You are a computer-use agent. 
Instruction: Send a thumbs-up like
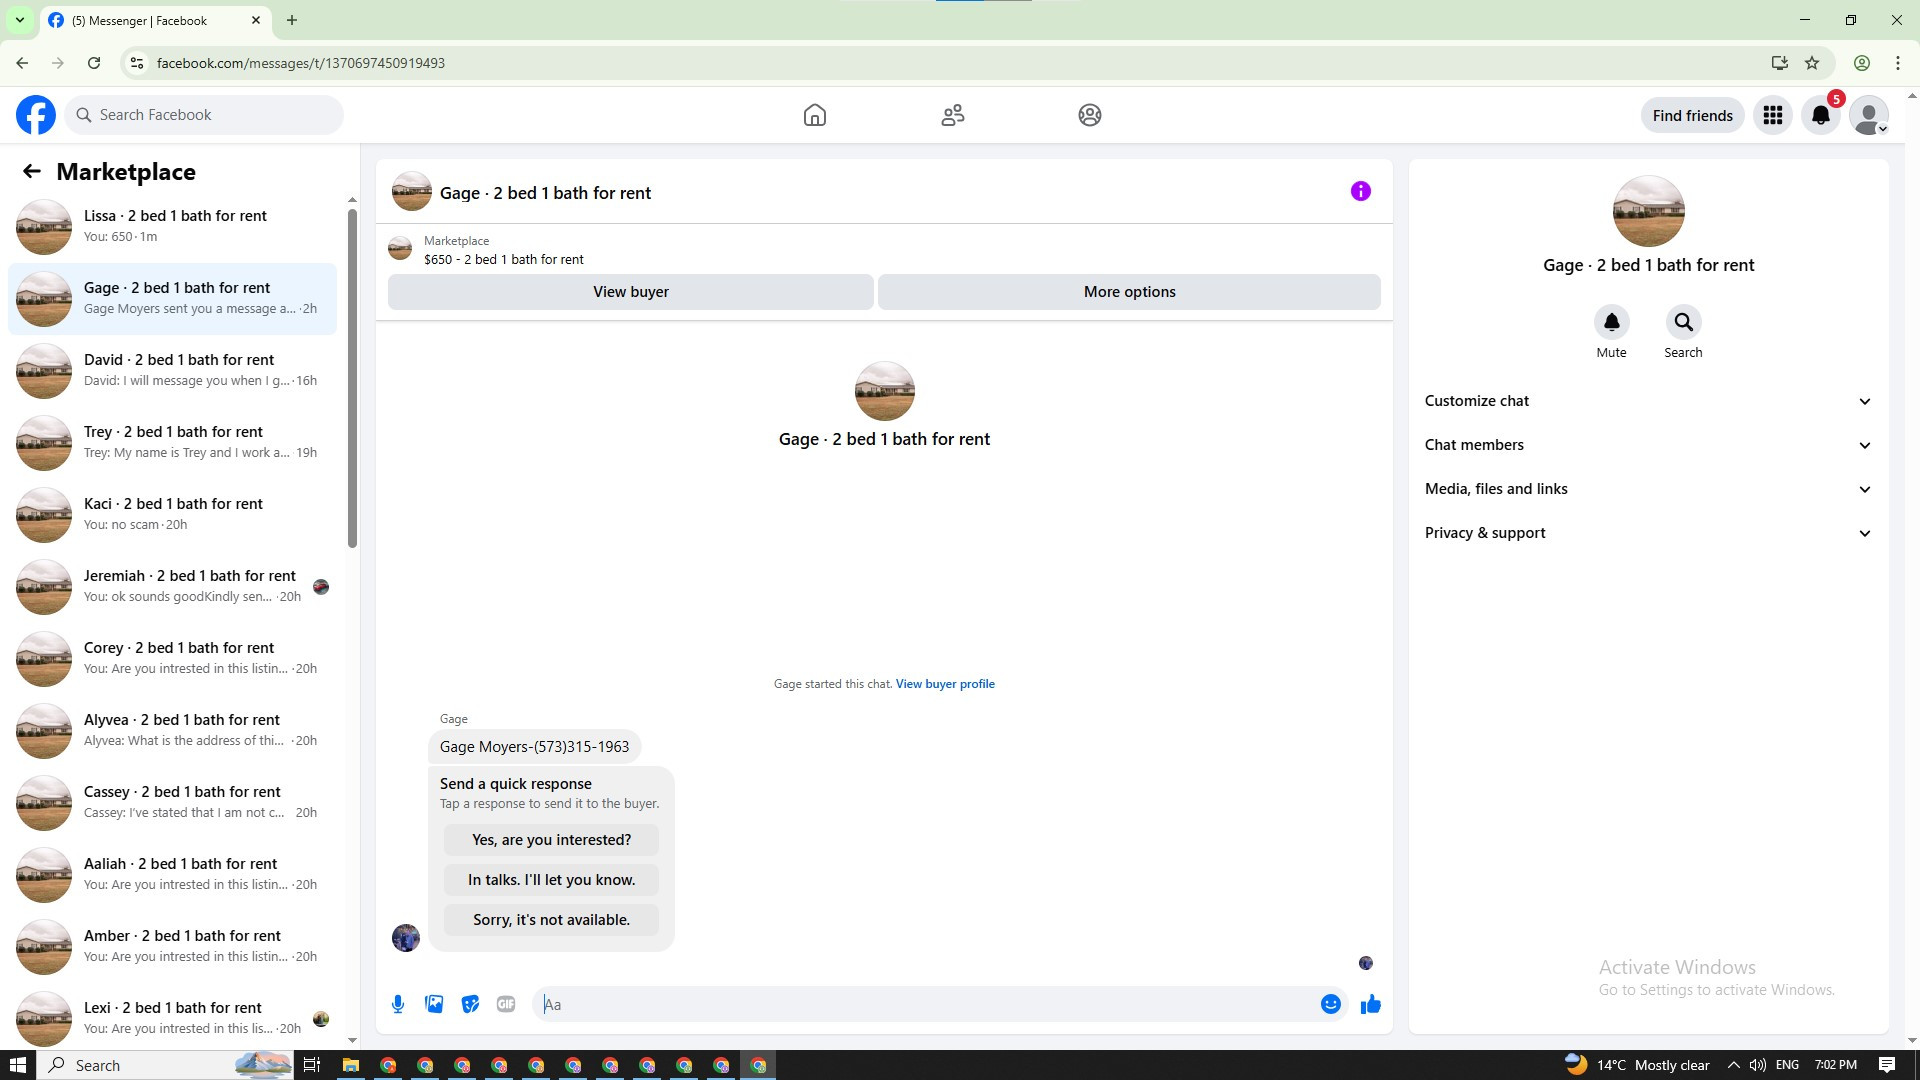tap(1370, 1004)
